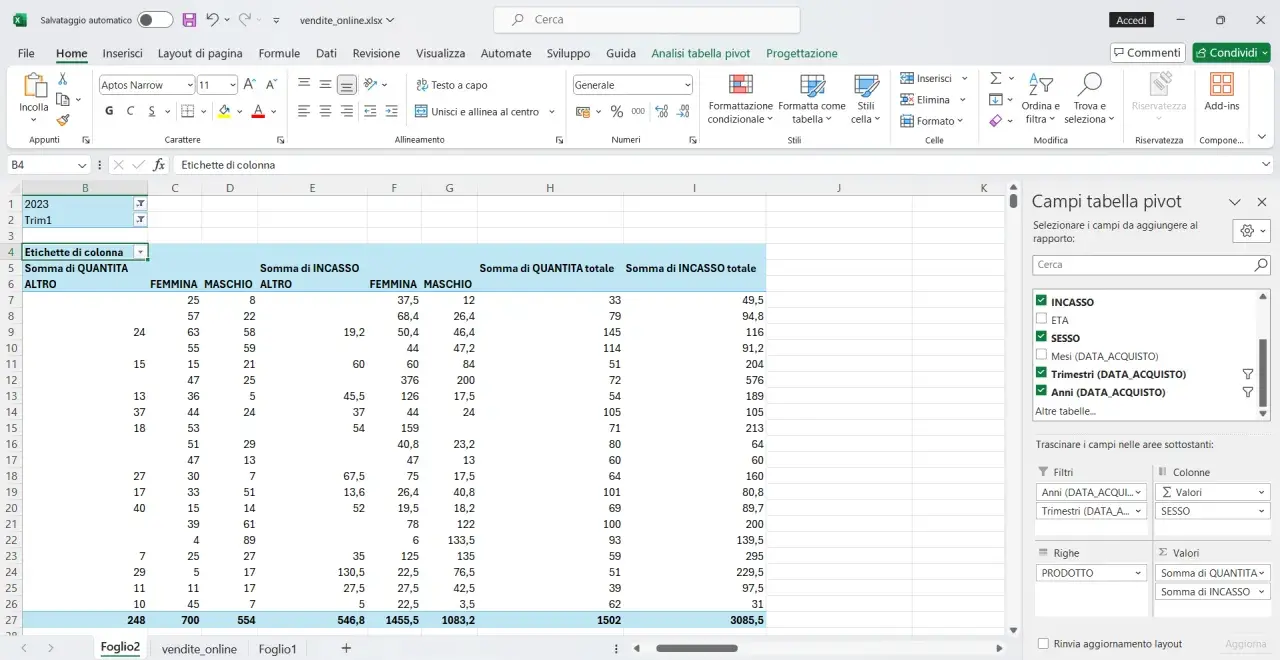This screenshot has height=660, width=1280.
Task: Switch to Analisi tabella pivot tab
Action: pos(700,53)
